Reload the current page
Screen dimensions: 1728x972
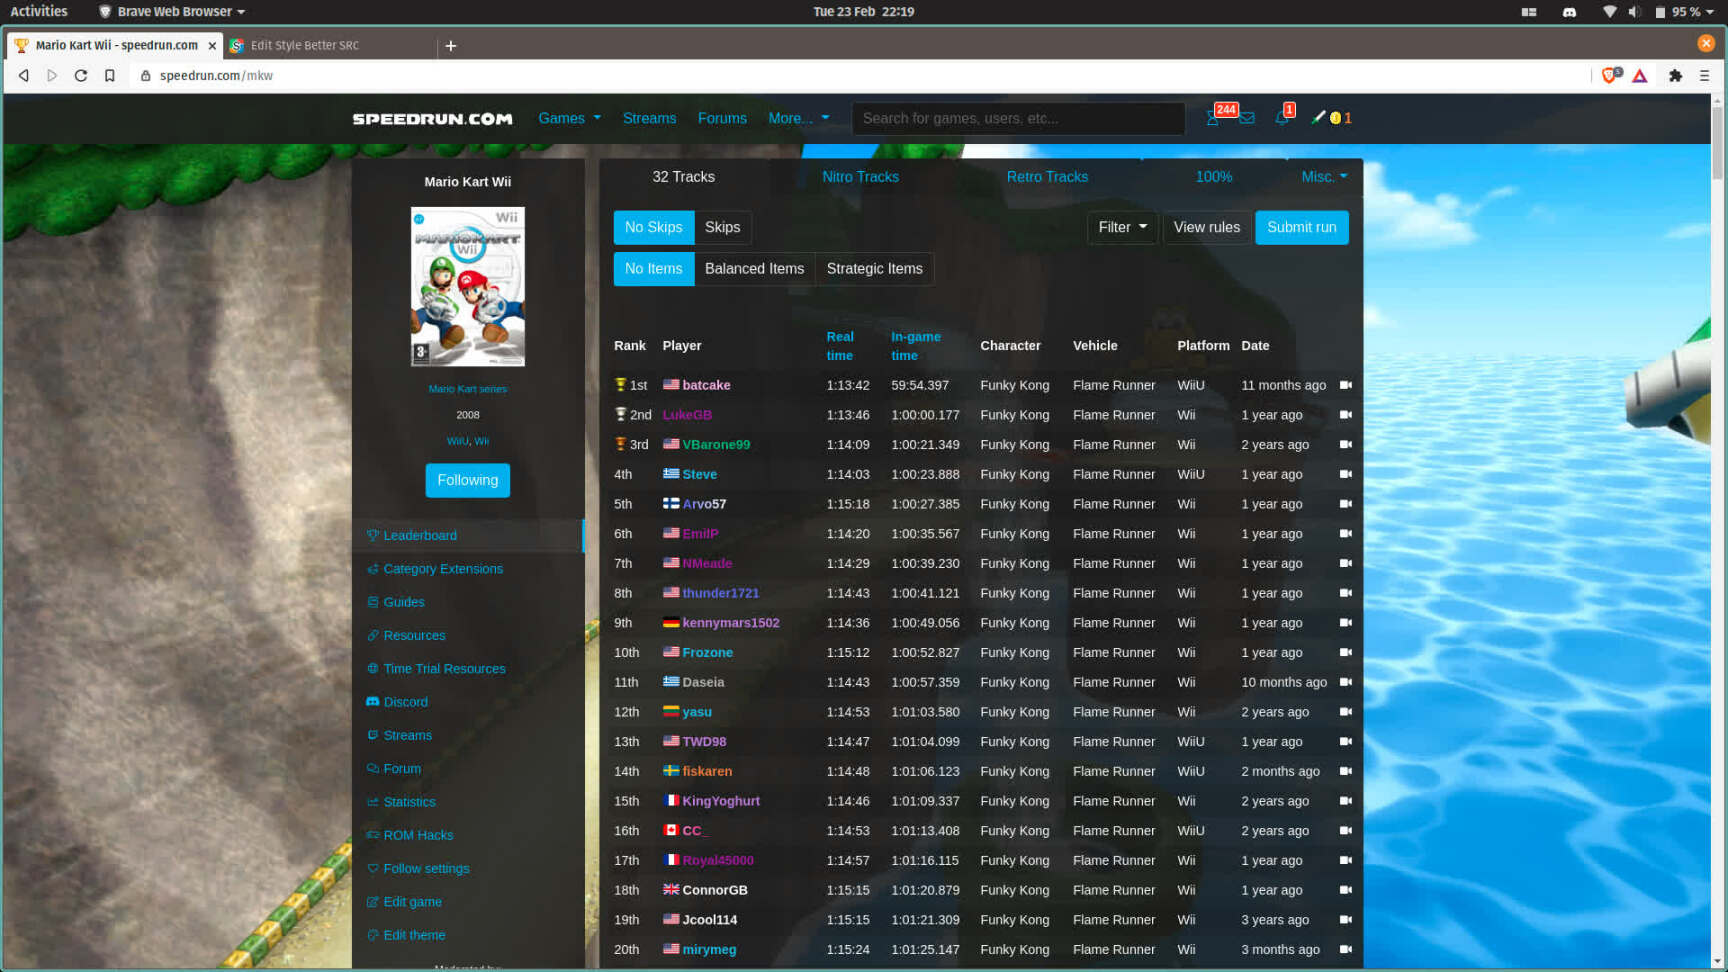pos(81,76)
